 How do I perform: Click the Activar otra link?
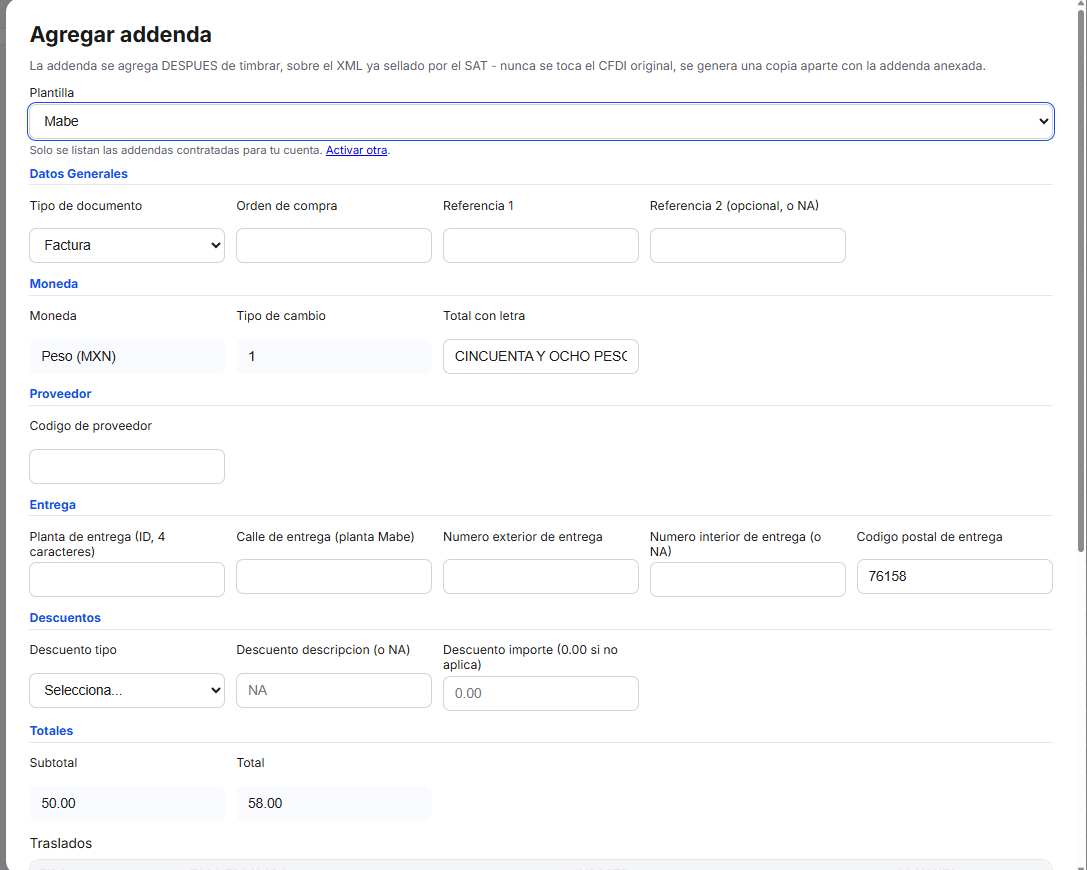point(356,150)
